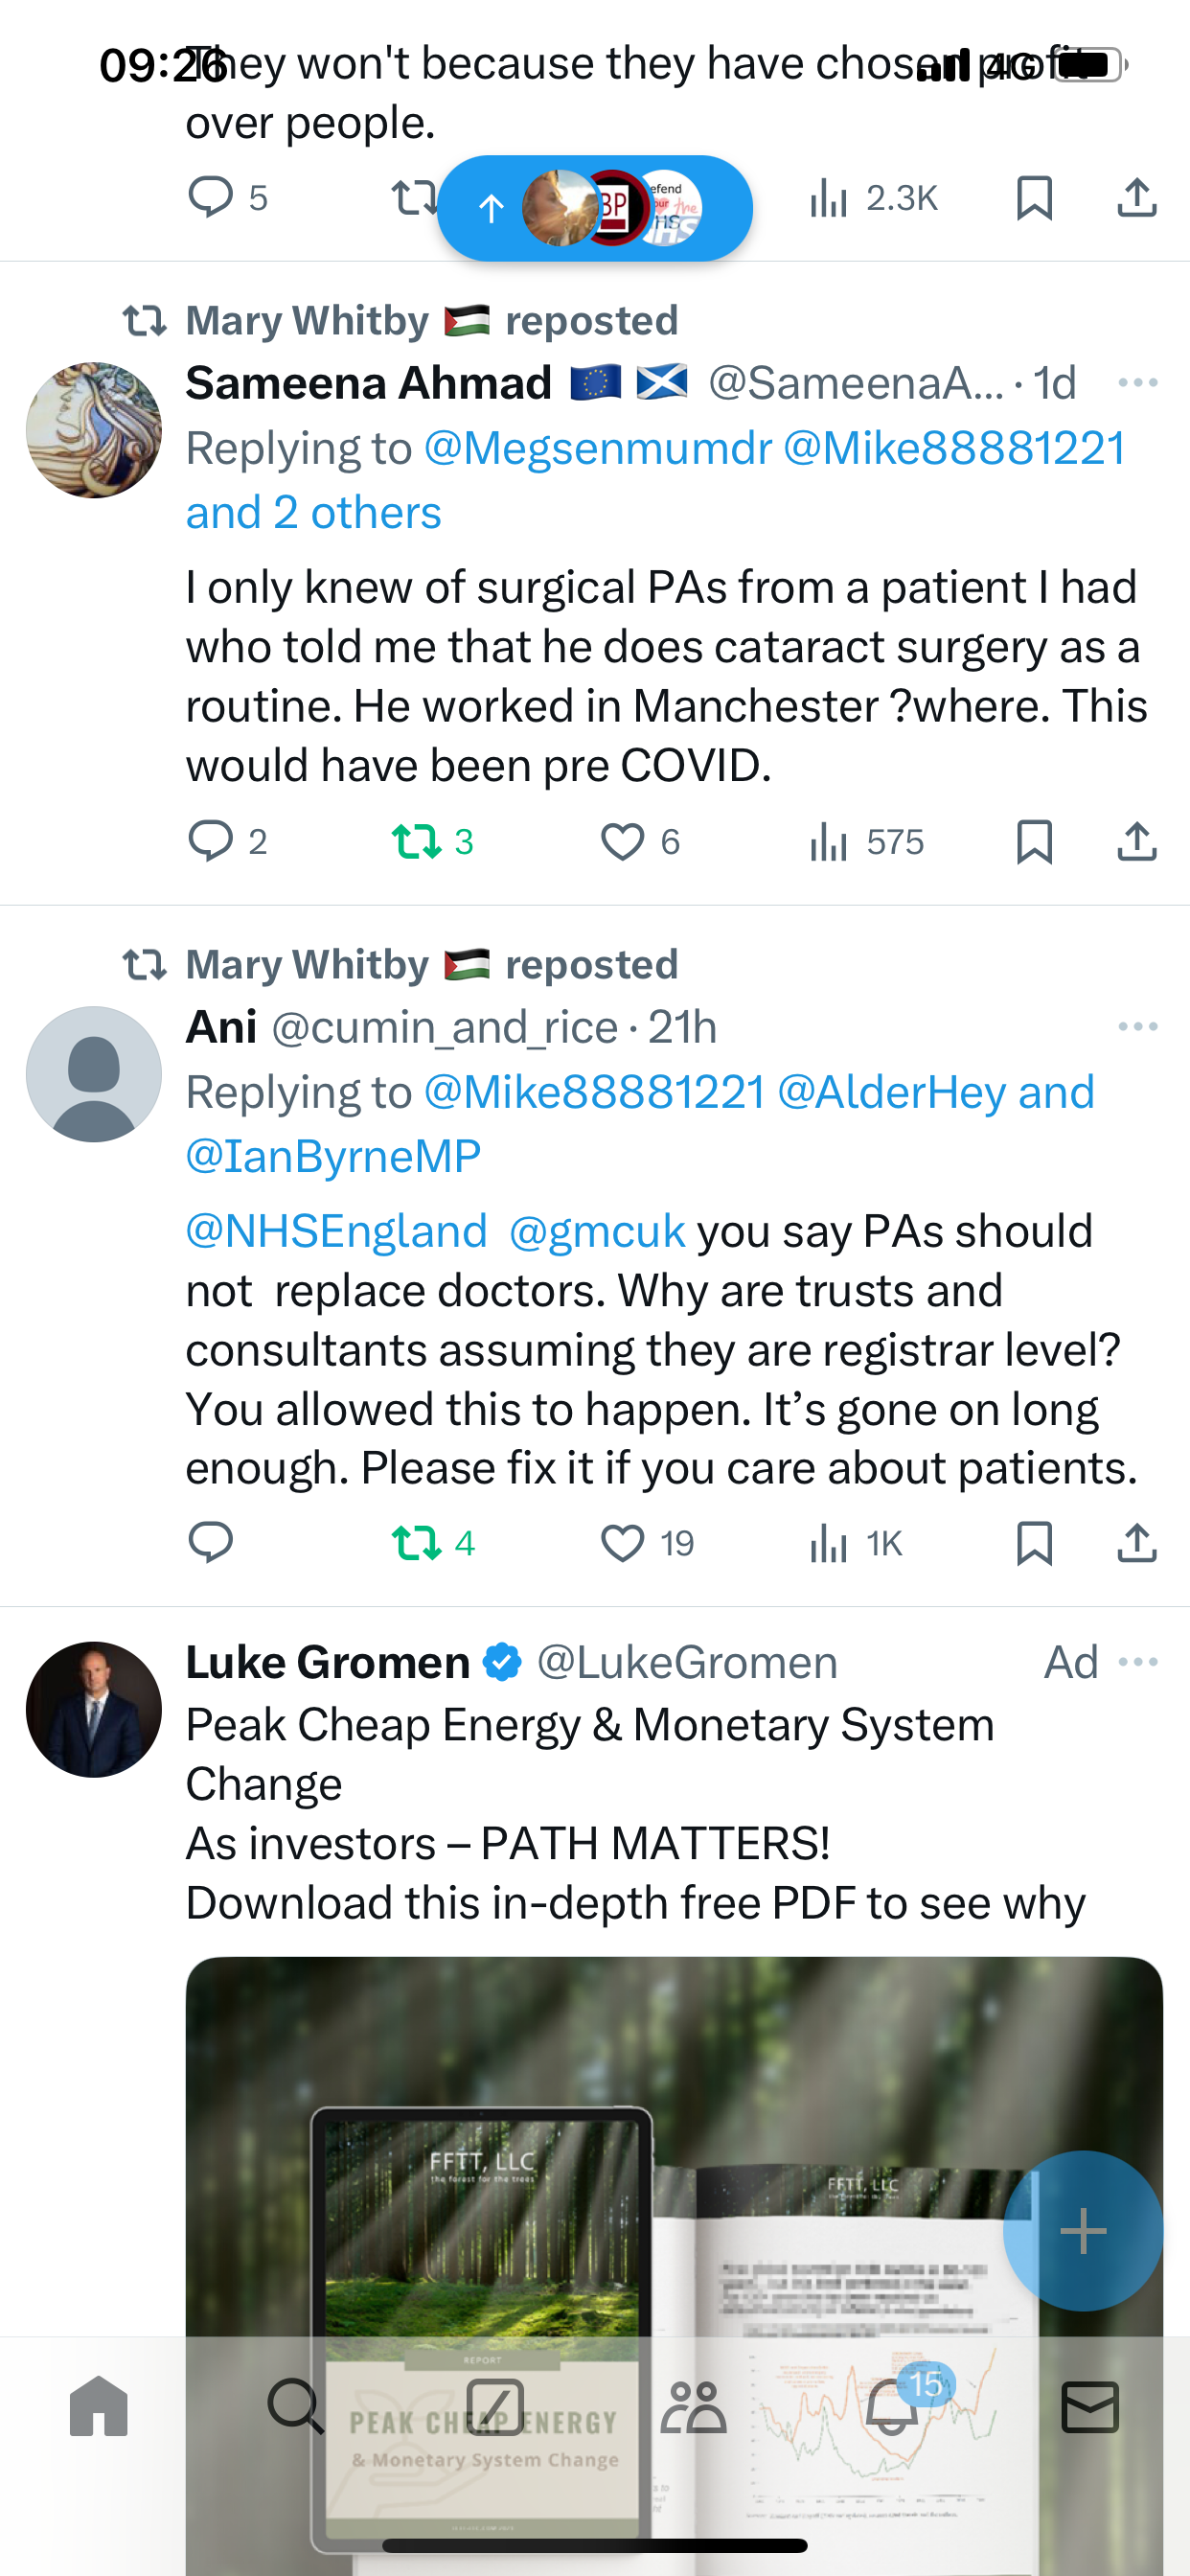The height and width of the screenshot is (2576, 1190).
Task: Share Ani's post via share icon
Action: click(1137, 1543)
